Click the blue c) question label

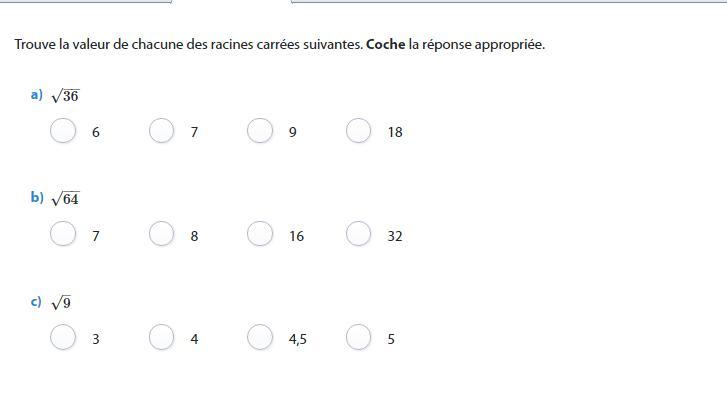[36, 301]
